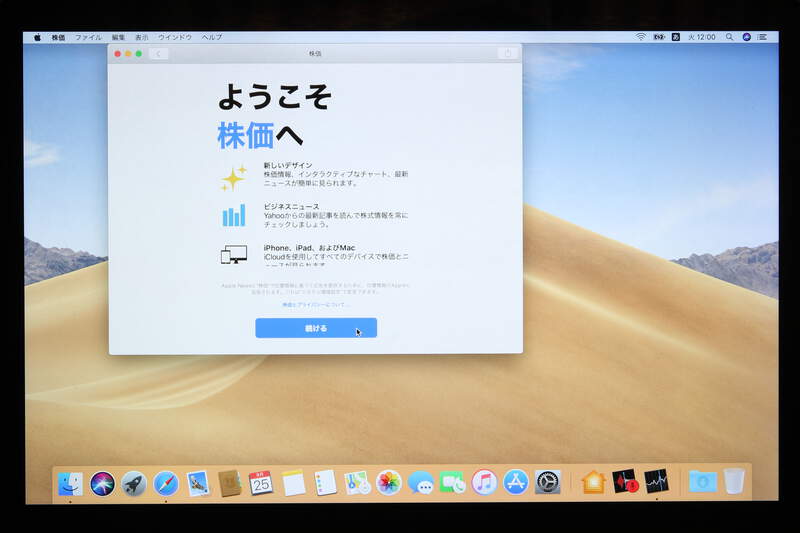Open System Preferences gear icon
The width and height of the screenshot is (800, 533).
click(547, 483)
